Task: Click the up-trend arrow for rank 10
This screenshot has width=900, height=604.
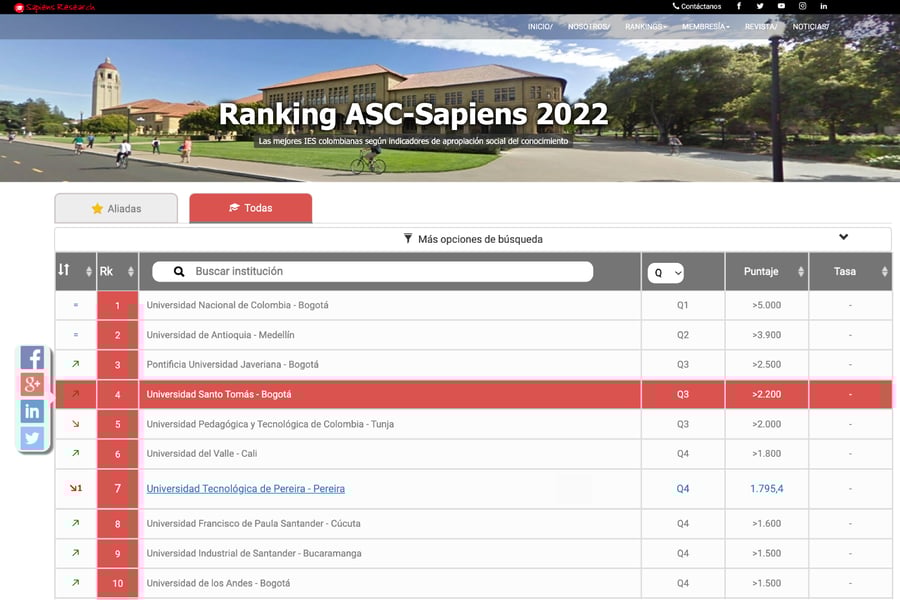Action: point(75,582)
